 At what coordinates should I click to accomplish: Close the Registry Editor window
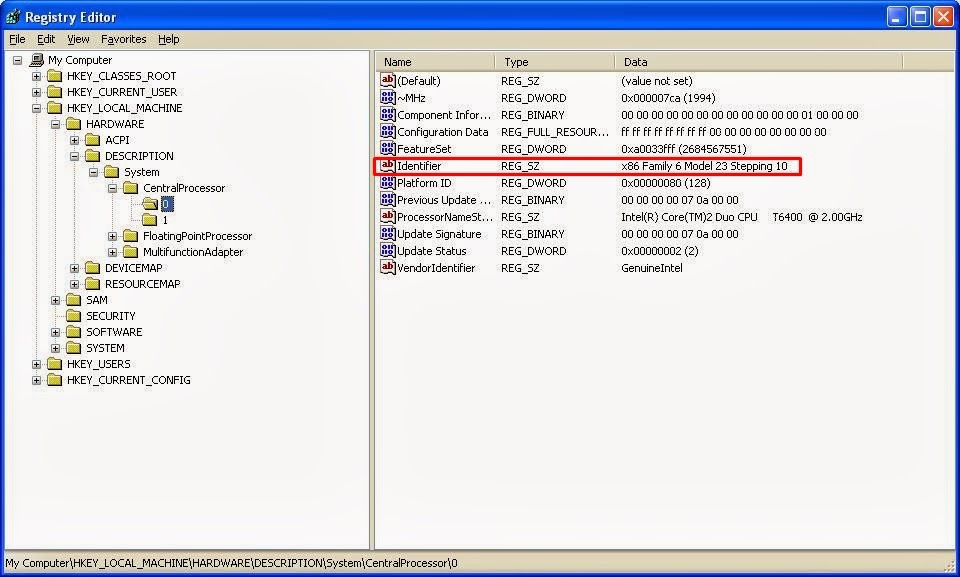coord(943,17)
